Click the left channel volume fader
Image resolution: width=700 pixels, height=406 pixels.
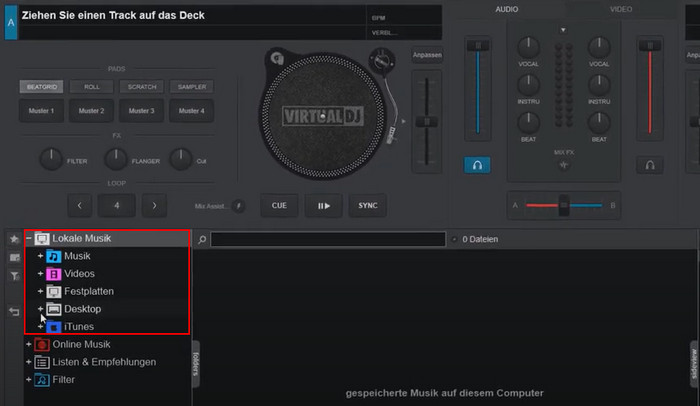(478, 46)
